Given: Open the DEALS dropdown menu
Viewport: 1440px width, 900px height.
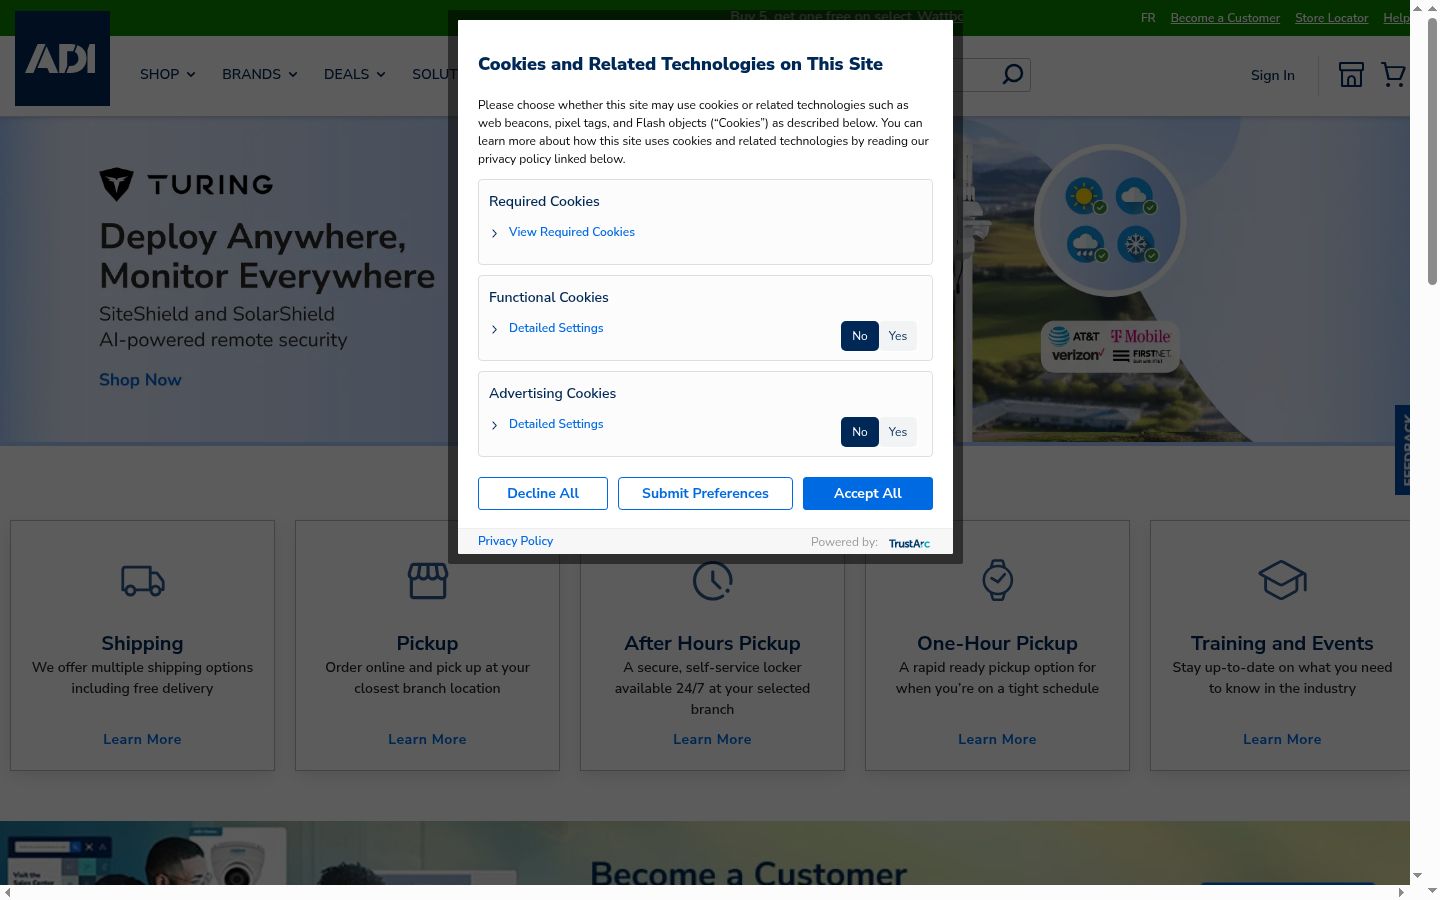Looking at the screenshot, I should pyautogui.click(x=354, y=74).
